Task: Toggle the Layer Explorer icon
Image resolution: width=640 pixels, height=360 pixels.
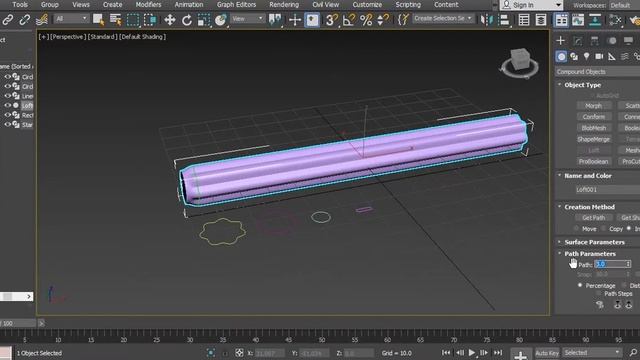Action: [x=541, y=20]
